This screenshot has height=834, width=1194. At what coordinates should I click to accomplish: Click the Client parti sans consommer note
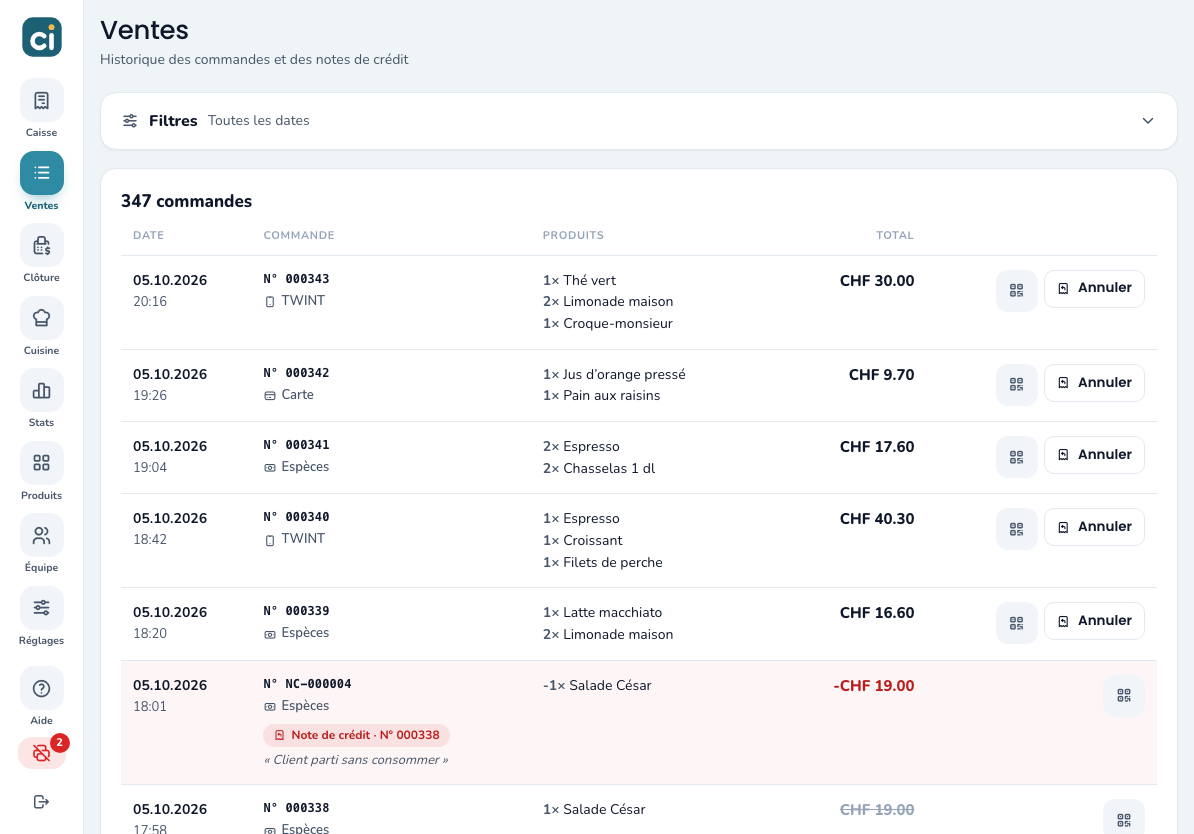click(x=356, y=760)
